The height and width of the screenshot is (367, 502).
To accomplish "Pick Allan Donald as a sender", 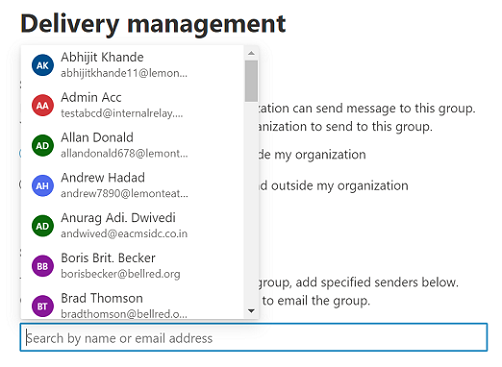I will point(133,146).
